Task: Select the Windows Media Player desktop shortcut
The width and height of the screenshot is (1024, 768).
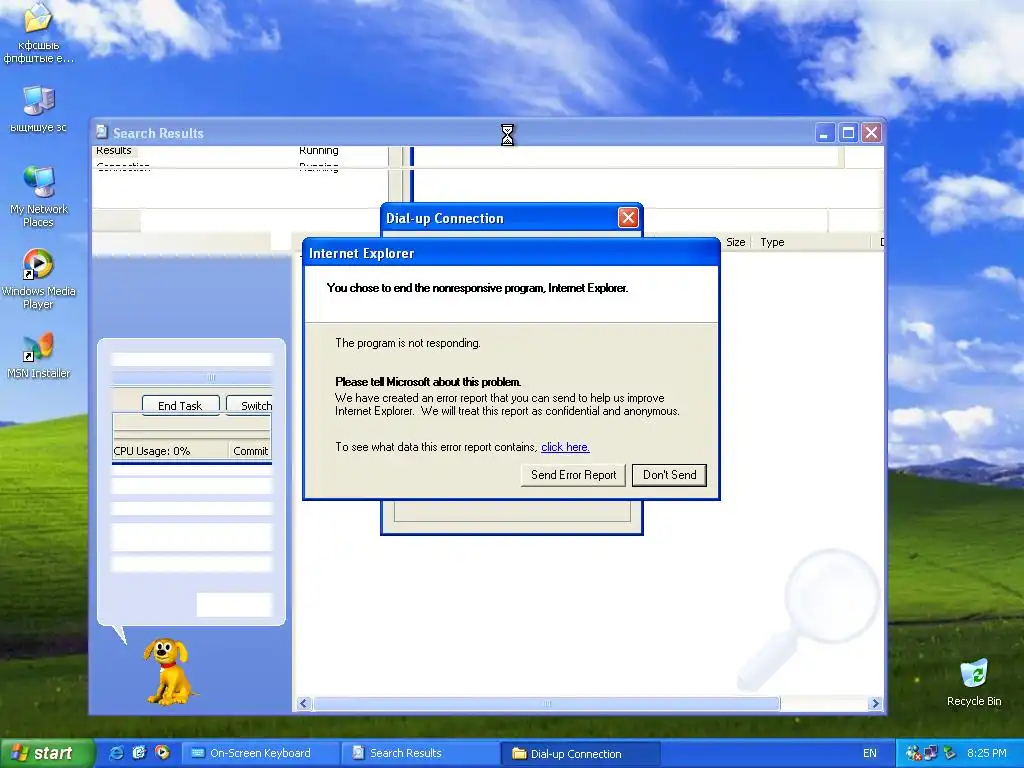Action: pyautogui.click(x=39, y=280)
